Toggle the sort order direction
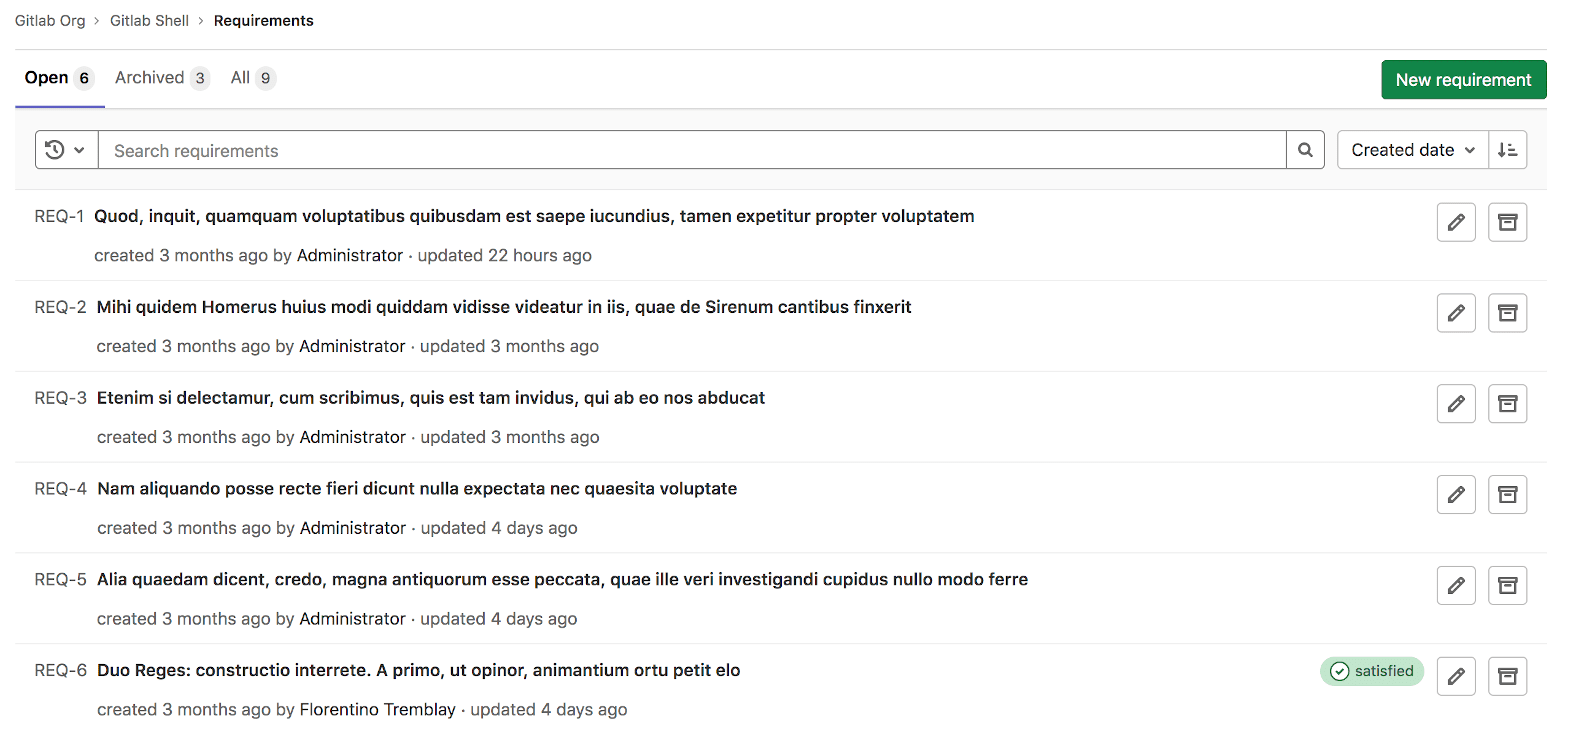The width and height of the screenshot is (1578, 752). point(1507,150)
